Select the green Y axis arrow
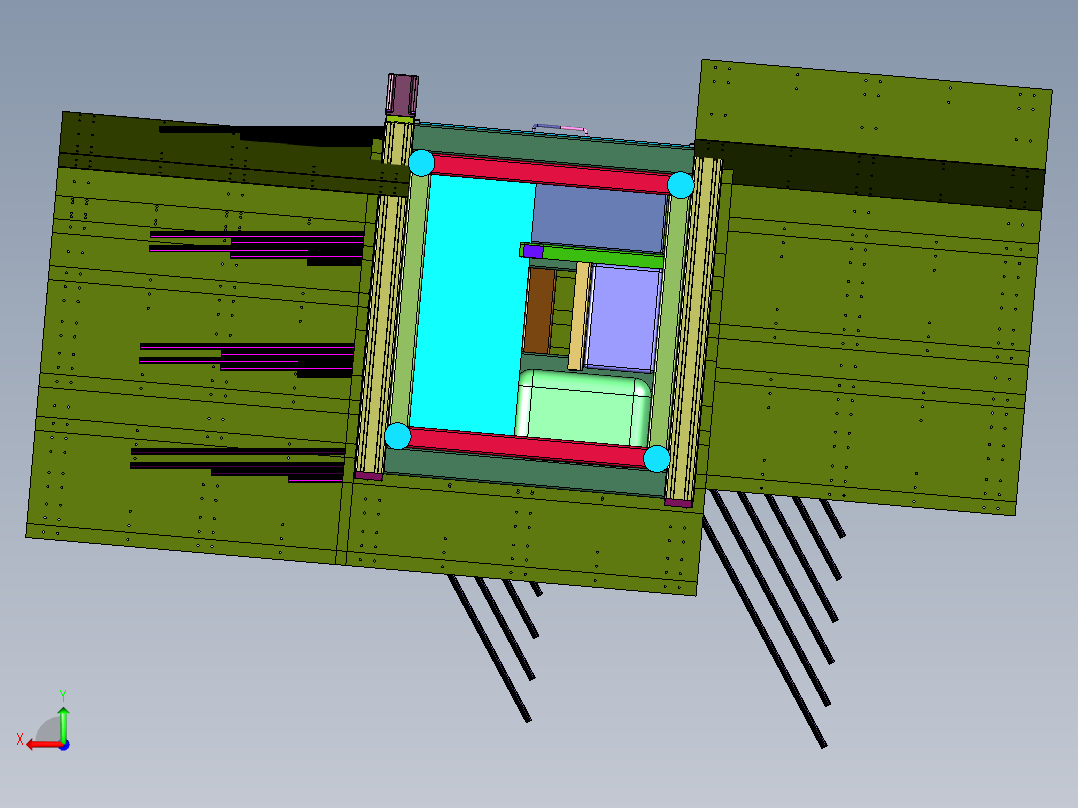The height and width of the screenshot is (808, 1078). pyautogui.click(x=63, y=723)
